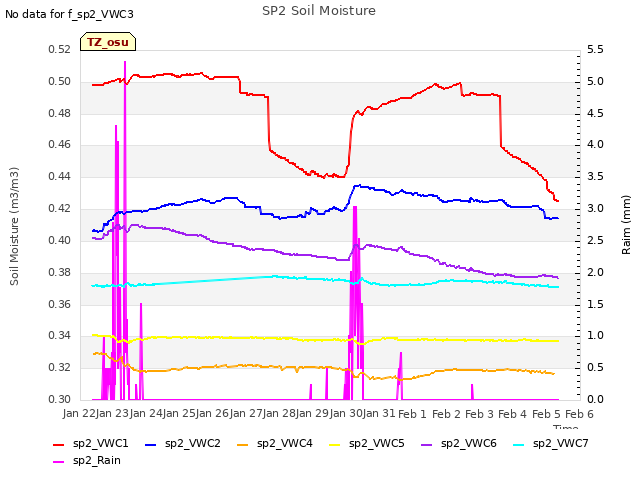
Task: Click the Feb 6 x-axis tick label
Action: (579, 414)
